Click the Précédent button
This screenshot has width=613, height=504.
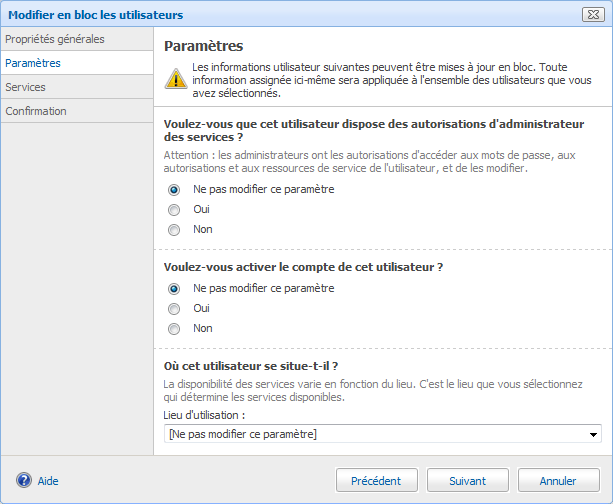(x=376, y=481)
